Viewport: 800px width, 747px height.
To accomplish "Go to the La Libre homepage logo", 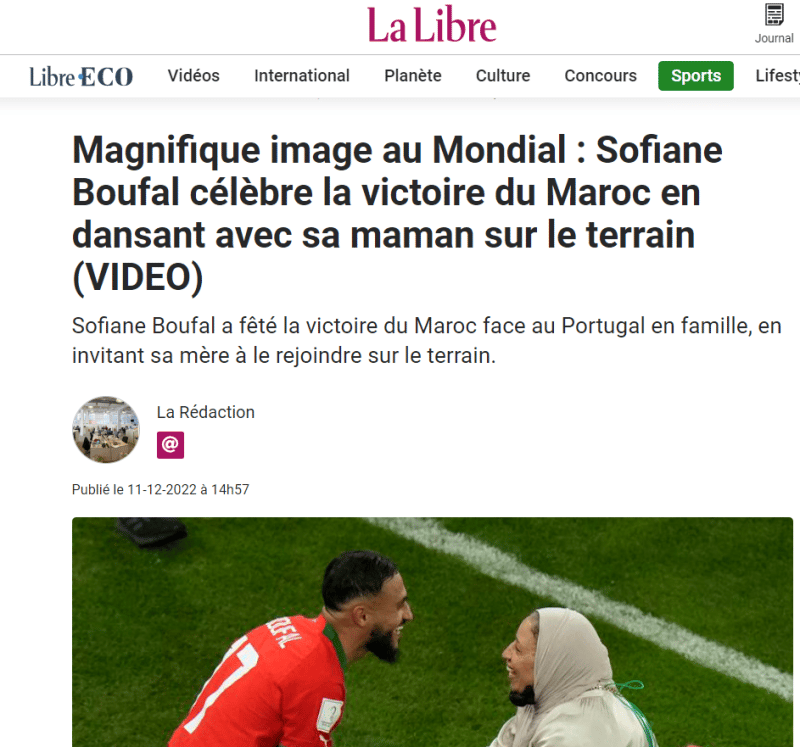I will click(x=432, y=25).
